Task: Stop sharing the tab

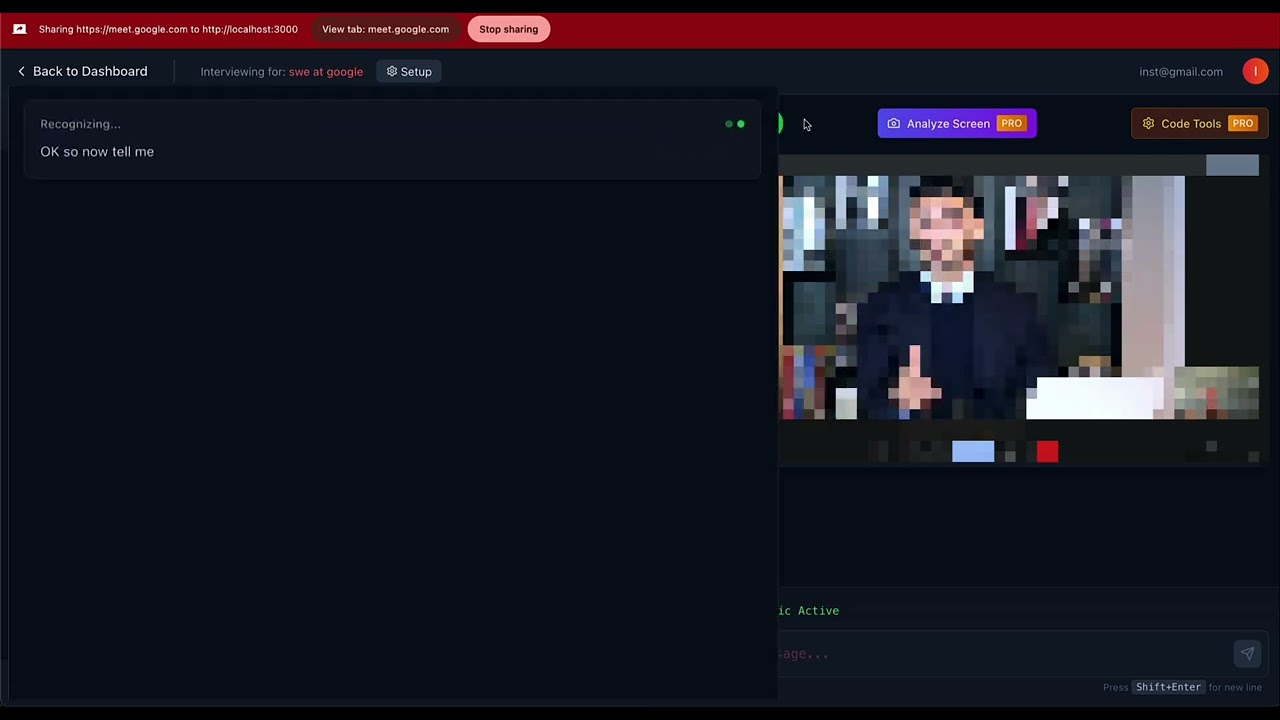Action: click(x=508, y=29)
